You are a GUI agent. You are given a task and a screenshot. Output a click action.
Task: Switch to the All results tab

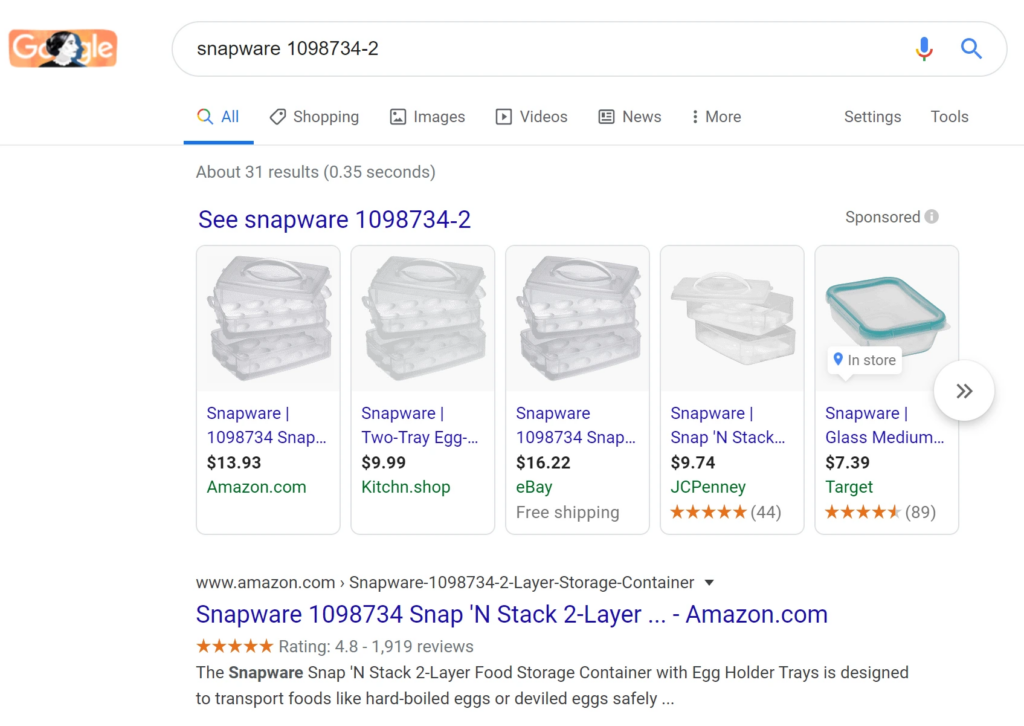click(x=218, y=116)
